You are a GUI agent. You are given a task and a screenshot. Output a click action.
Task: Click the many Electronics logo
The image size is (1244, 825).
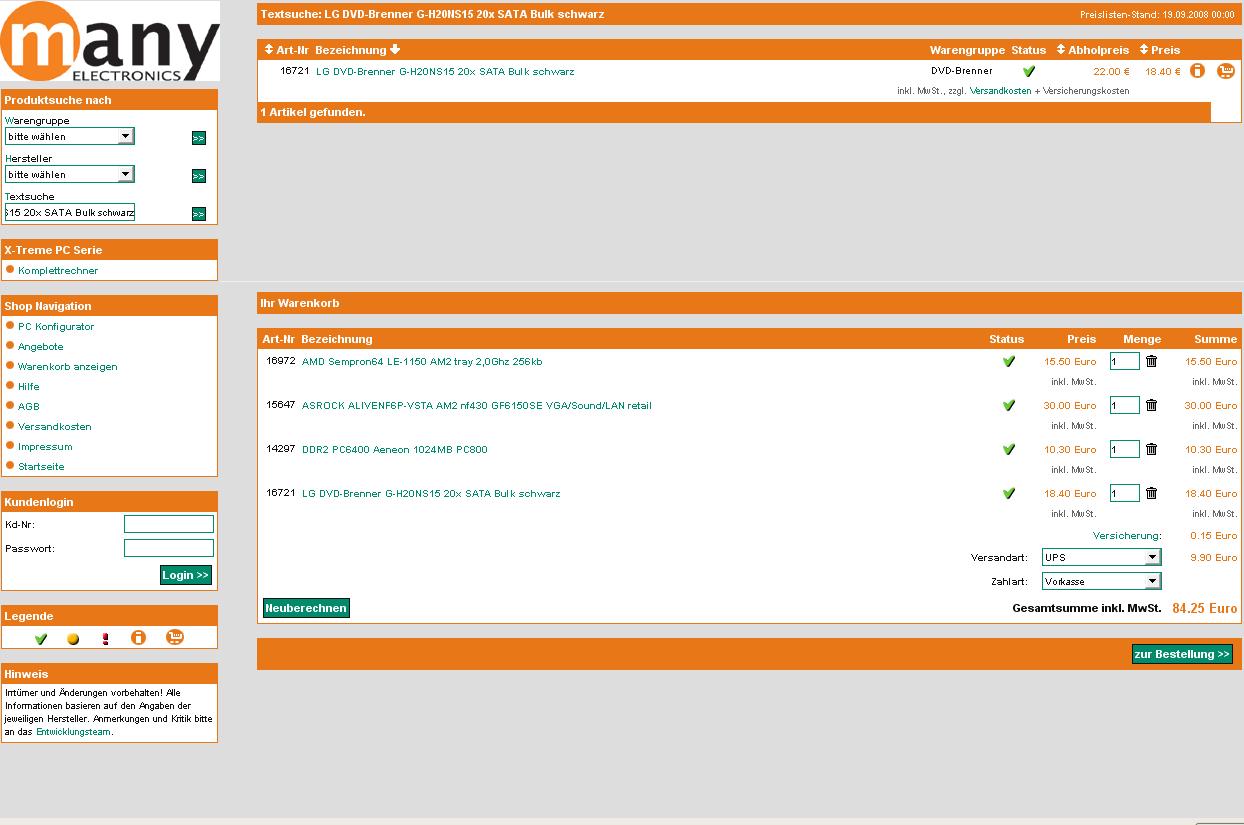pos(110,42)
